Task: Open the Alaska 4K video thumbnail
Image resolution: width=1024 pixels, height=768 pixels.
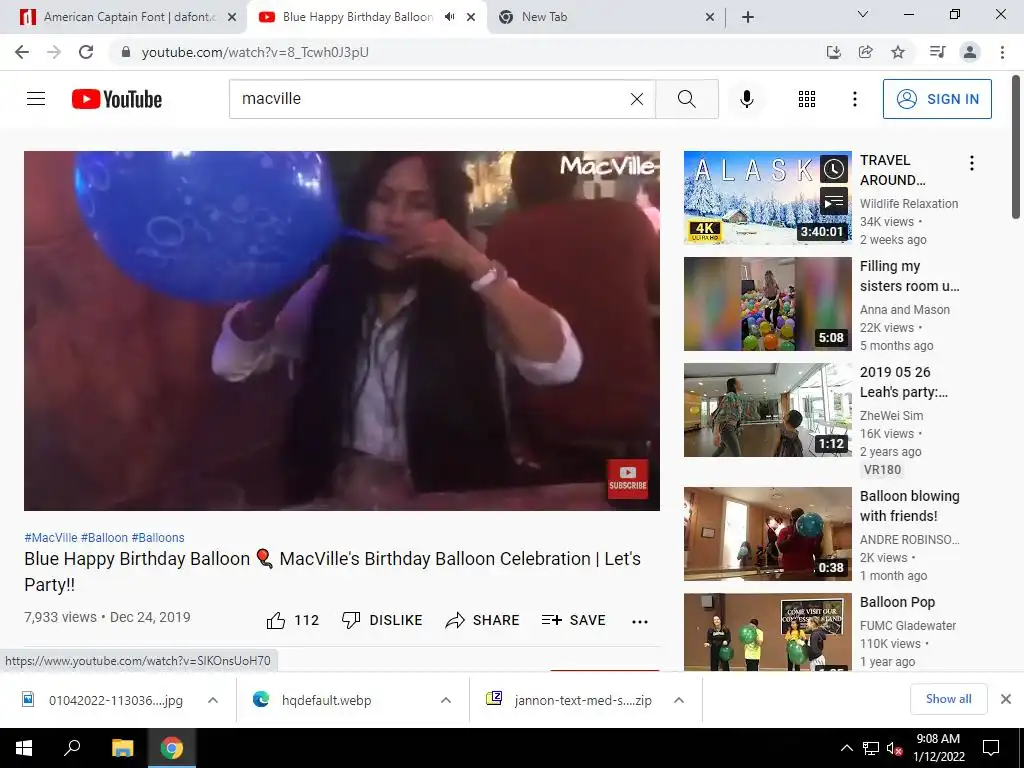Action: click(x=767, y=198)
